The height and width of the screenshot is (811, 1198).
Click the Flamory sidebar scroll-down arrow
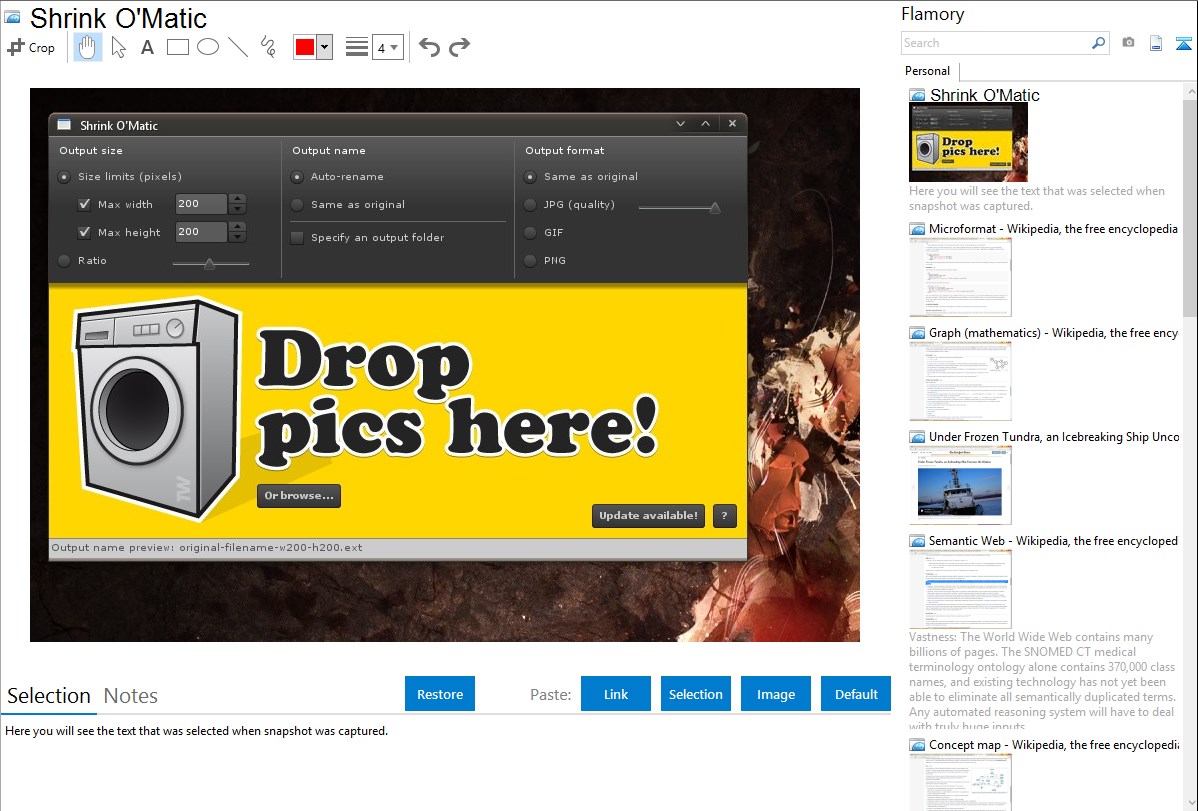(1190, 803)
